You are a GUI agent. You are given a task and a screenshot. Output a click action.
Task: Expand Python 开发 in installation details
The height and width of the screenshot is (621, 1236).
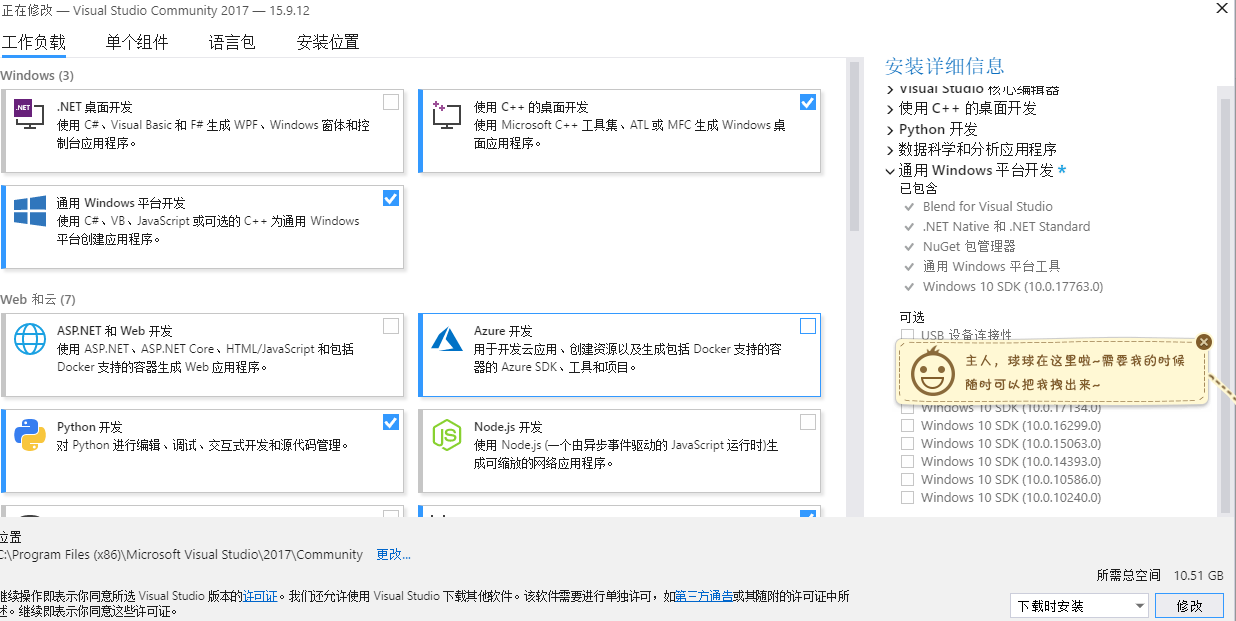click(890, 130)
